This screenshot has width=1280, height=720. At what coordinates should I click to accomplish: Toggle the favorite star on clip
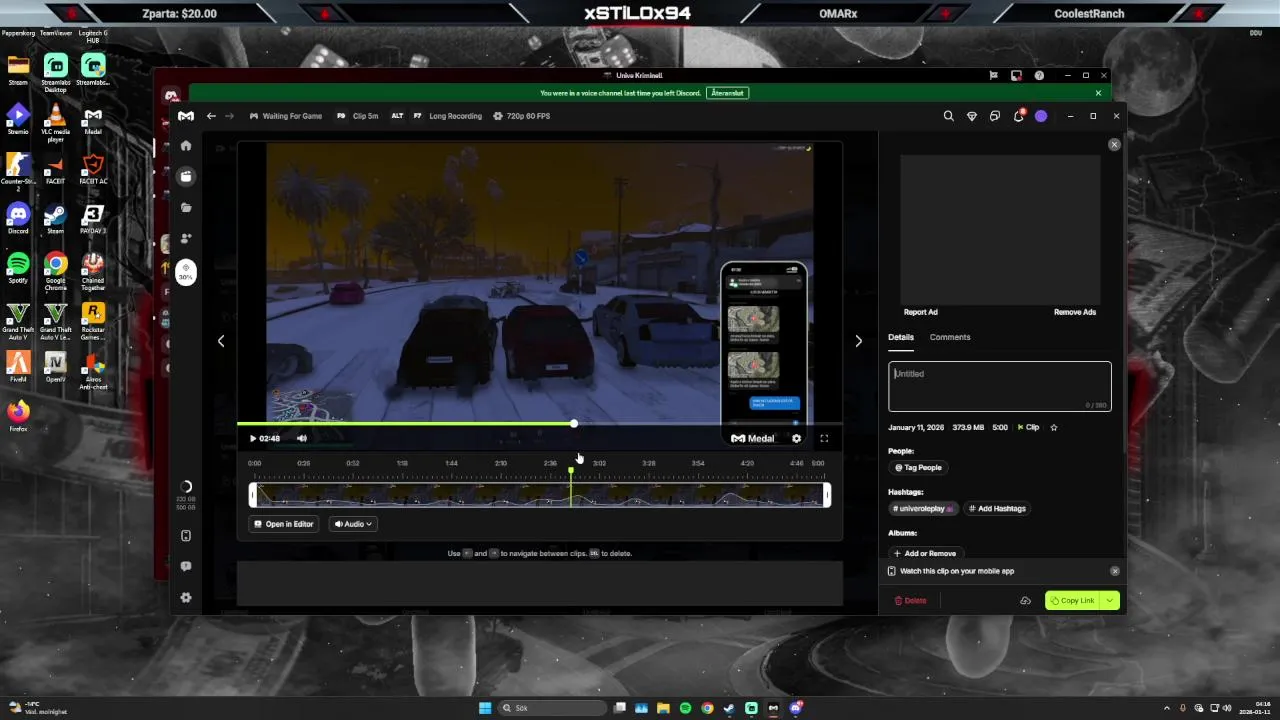pos(1053,427)
